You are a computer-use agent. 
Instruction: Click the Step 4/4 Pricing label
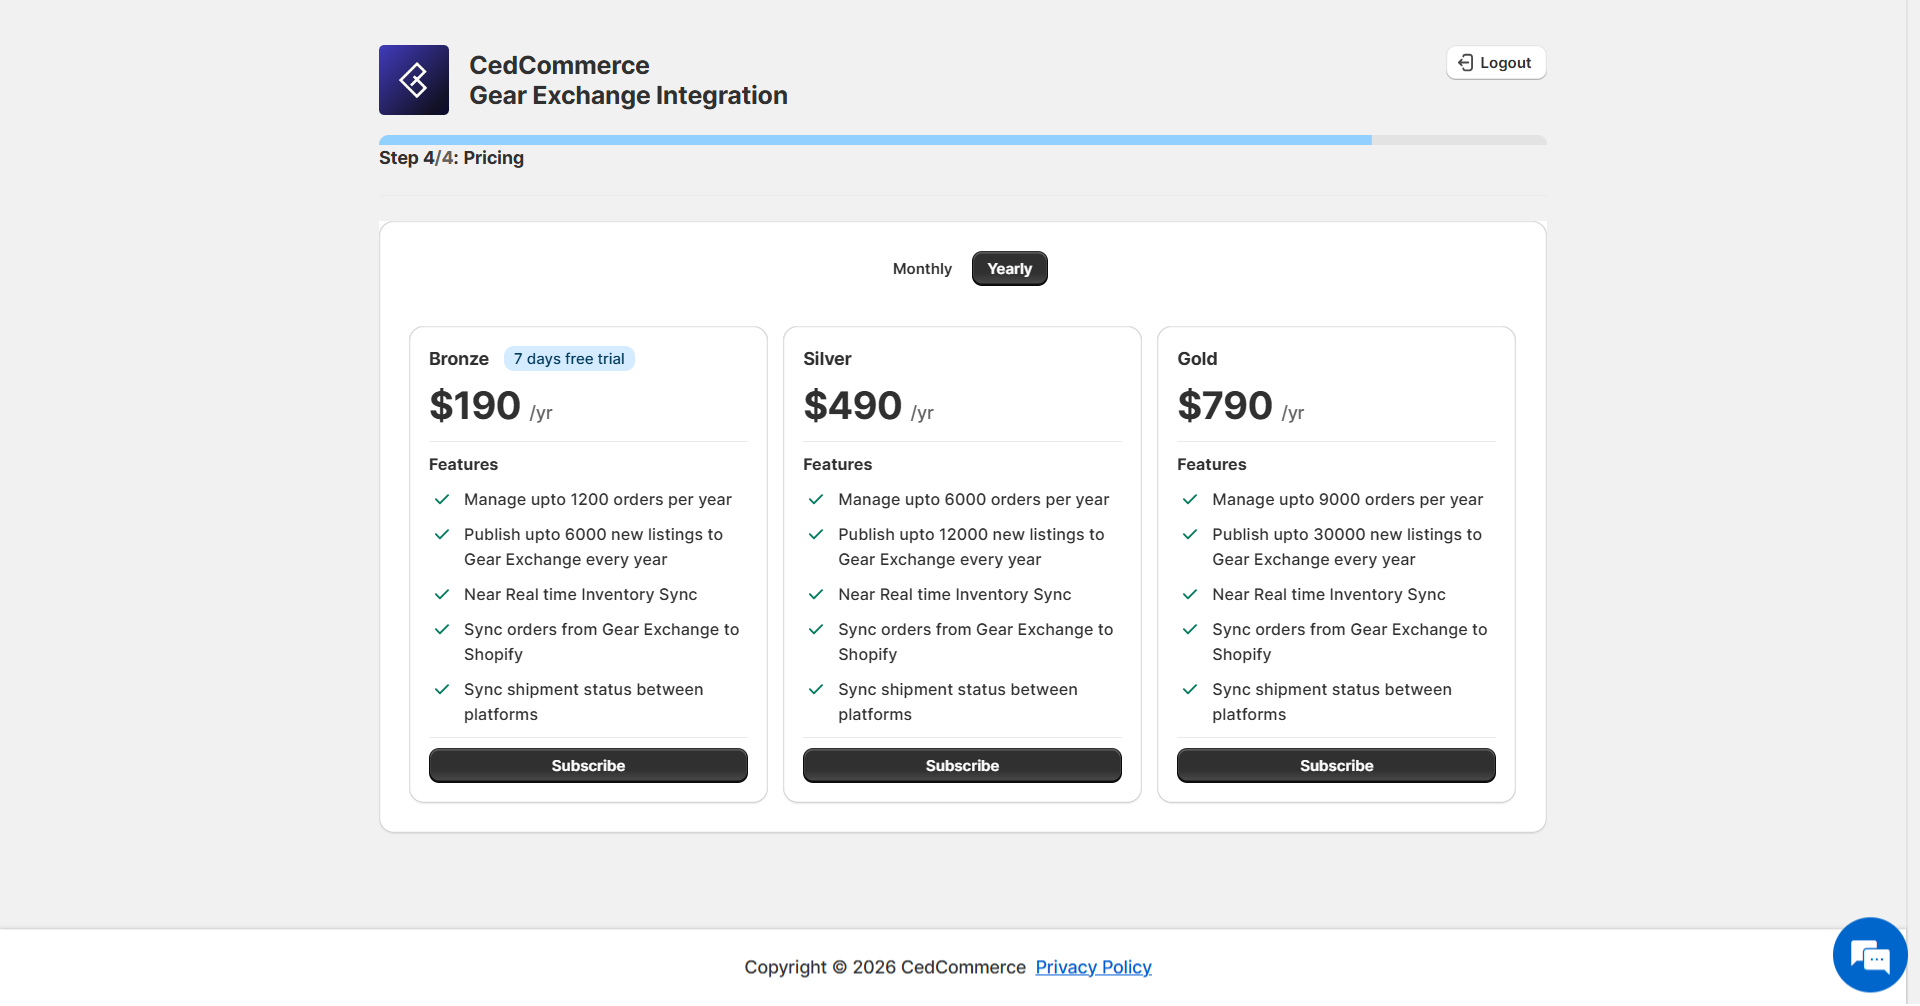click(x=451, y=158)
